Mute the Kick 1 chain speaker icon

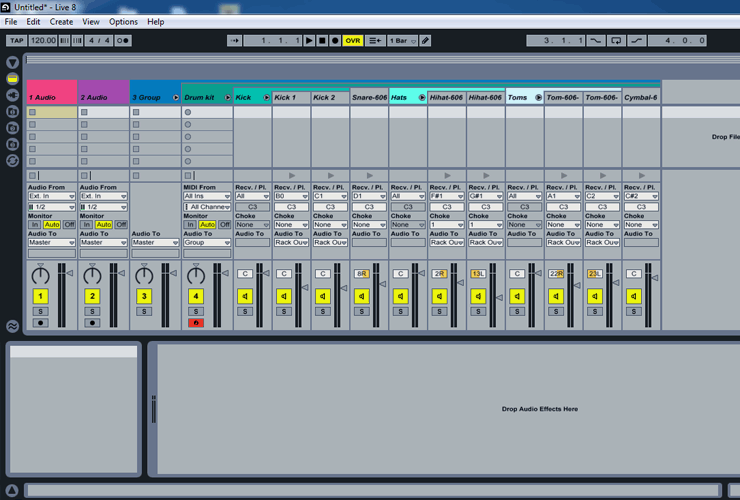pos(284,296)
